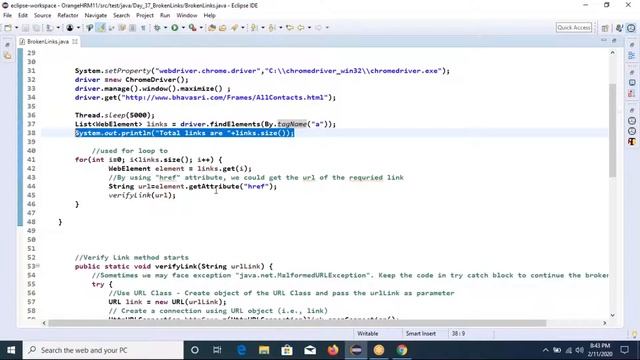Open the Search menu

tap(121, 16)
